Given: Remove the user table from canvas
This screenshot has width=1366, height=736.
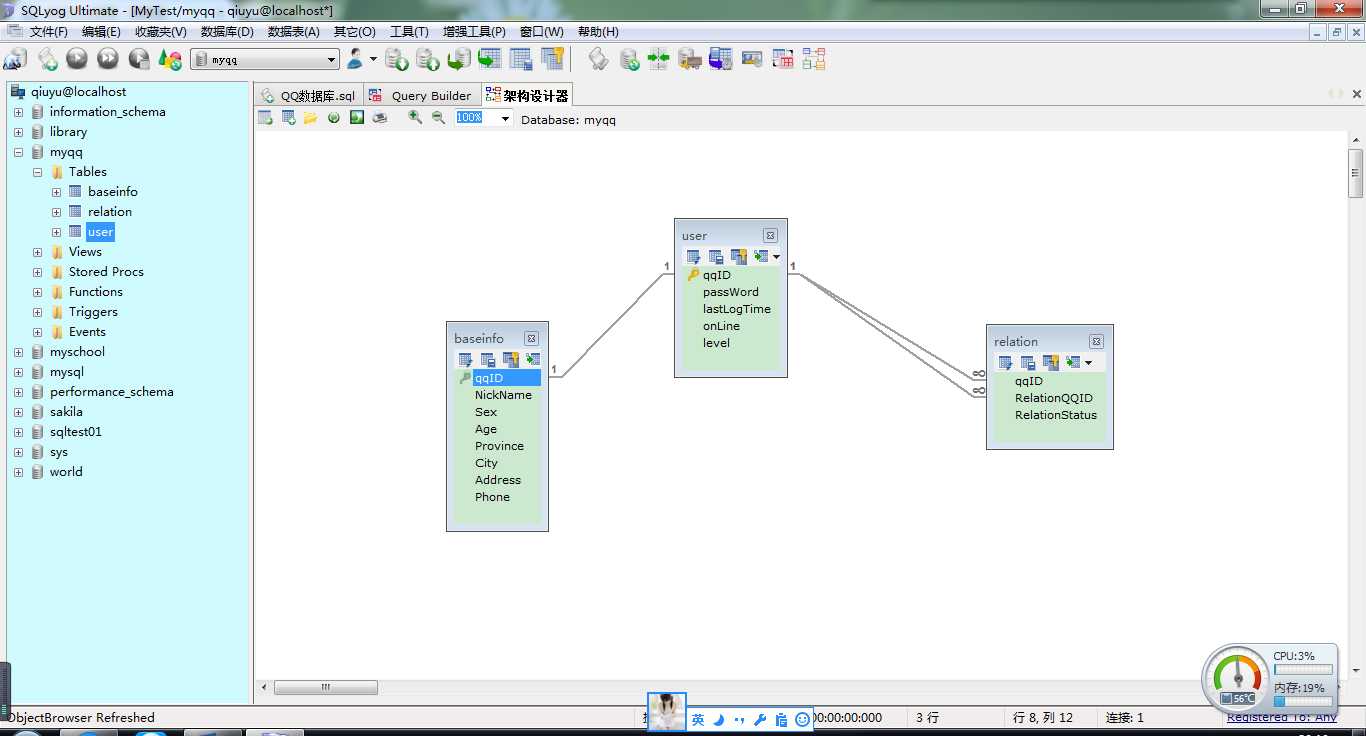Looking at the screenshot, I should (x=770, y=236).
